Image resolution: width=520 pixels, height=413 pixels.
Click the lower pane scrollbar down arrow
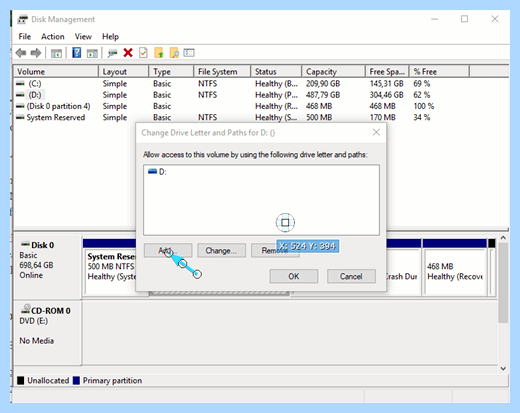pyautogui.click(x=503, y=368)
